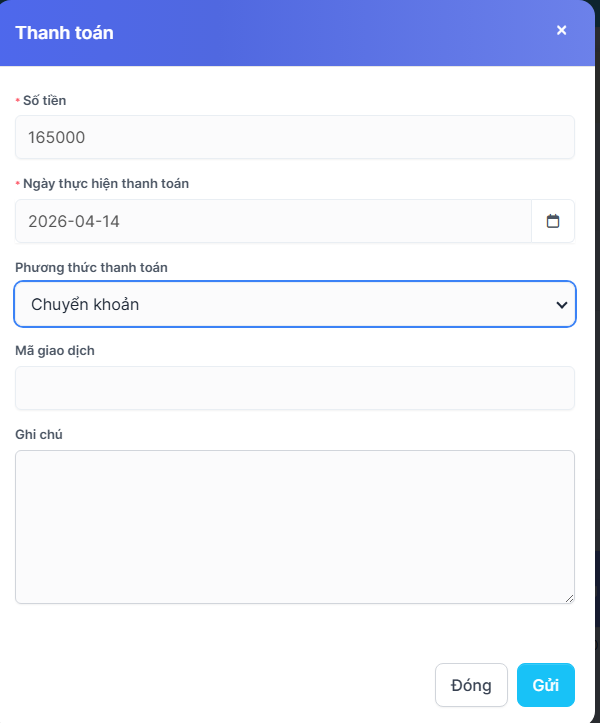This screenshot has width=600, height=723.
Task: Click the Số tiền field label
Action: 45,100
